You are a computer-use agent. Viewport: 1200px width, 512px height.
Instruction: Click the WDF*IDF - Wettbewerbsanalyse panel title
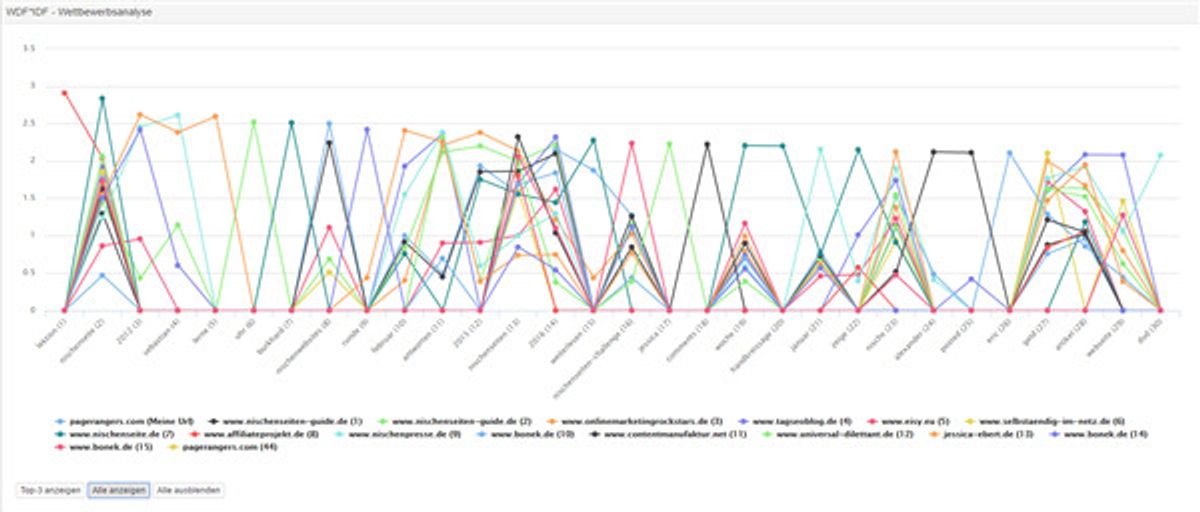80,11
